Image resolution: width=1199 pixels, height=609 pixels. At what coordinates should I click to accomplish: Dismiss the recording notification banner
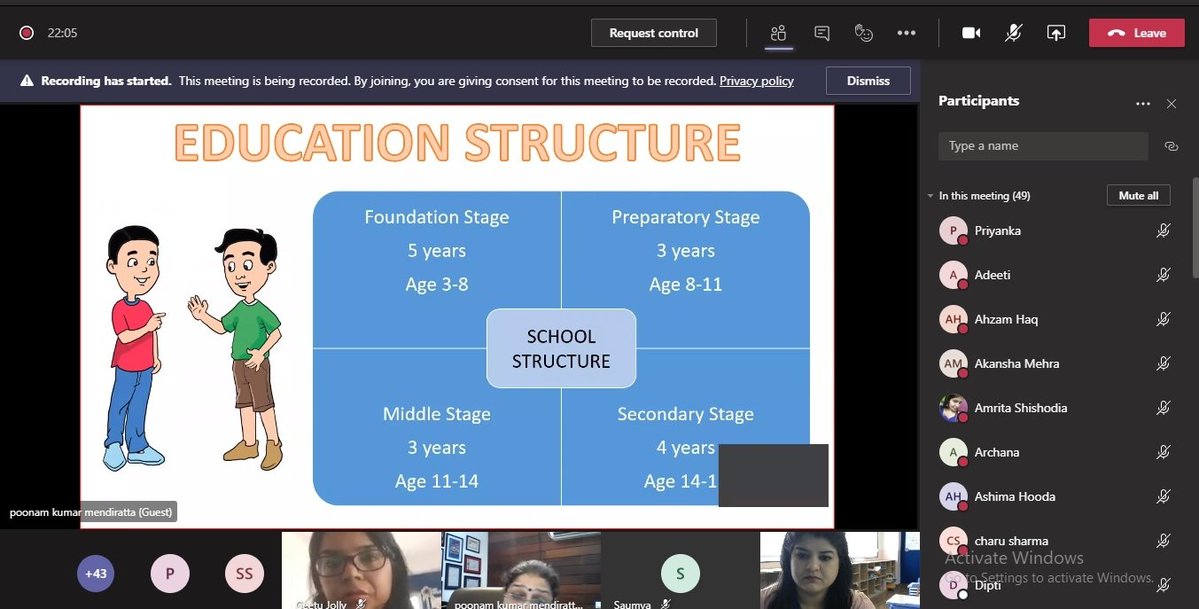click(868, 80)
